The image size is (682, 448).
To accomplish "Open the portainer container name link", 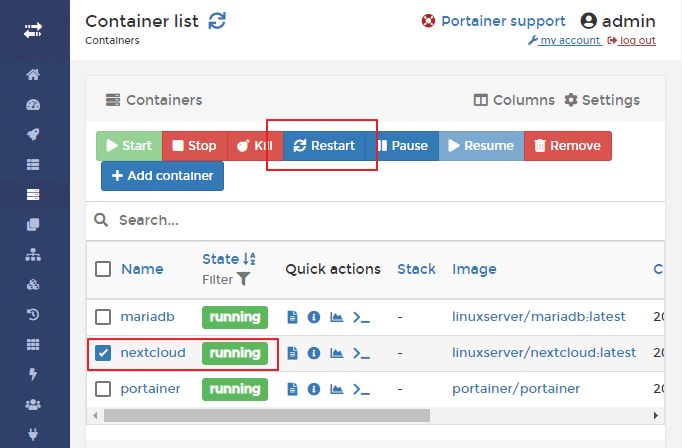I will [150, 389].
